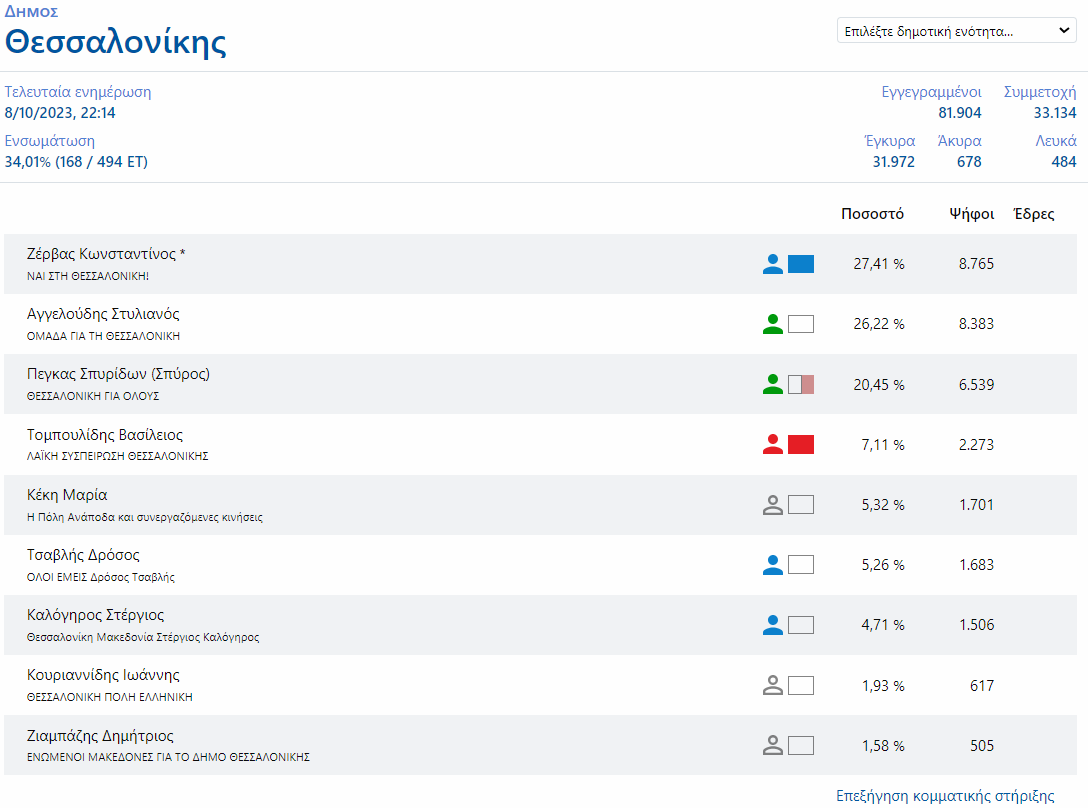This screenshot has height=808, width=1088.
Task: Open the party support explanation link
Action: point(945,796)
